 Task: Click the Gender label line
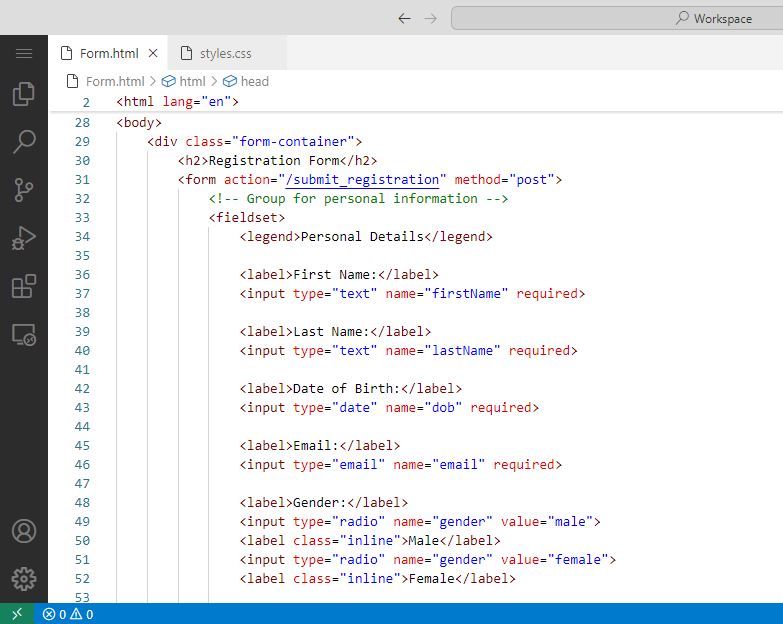point(324,503)
